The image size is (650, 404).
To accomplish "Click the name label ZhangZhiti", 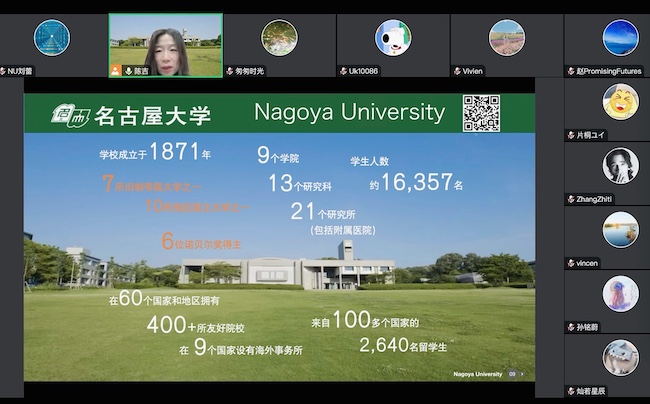I will tap(594, 199).
